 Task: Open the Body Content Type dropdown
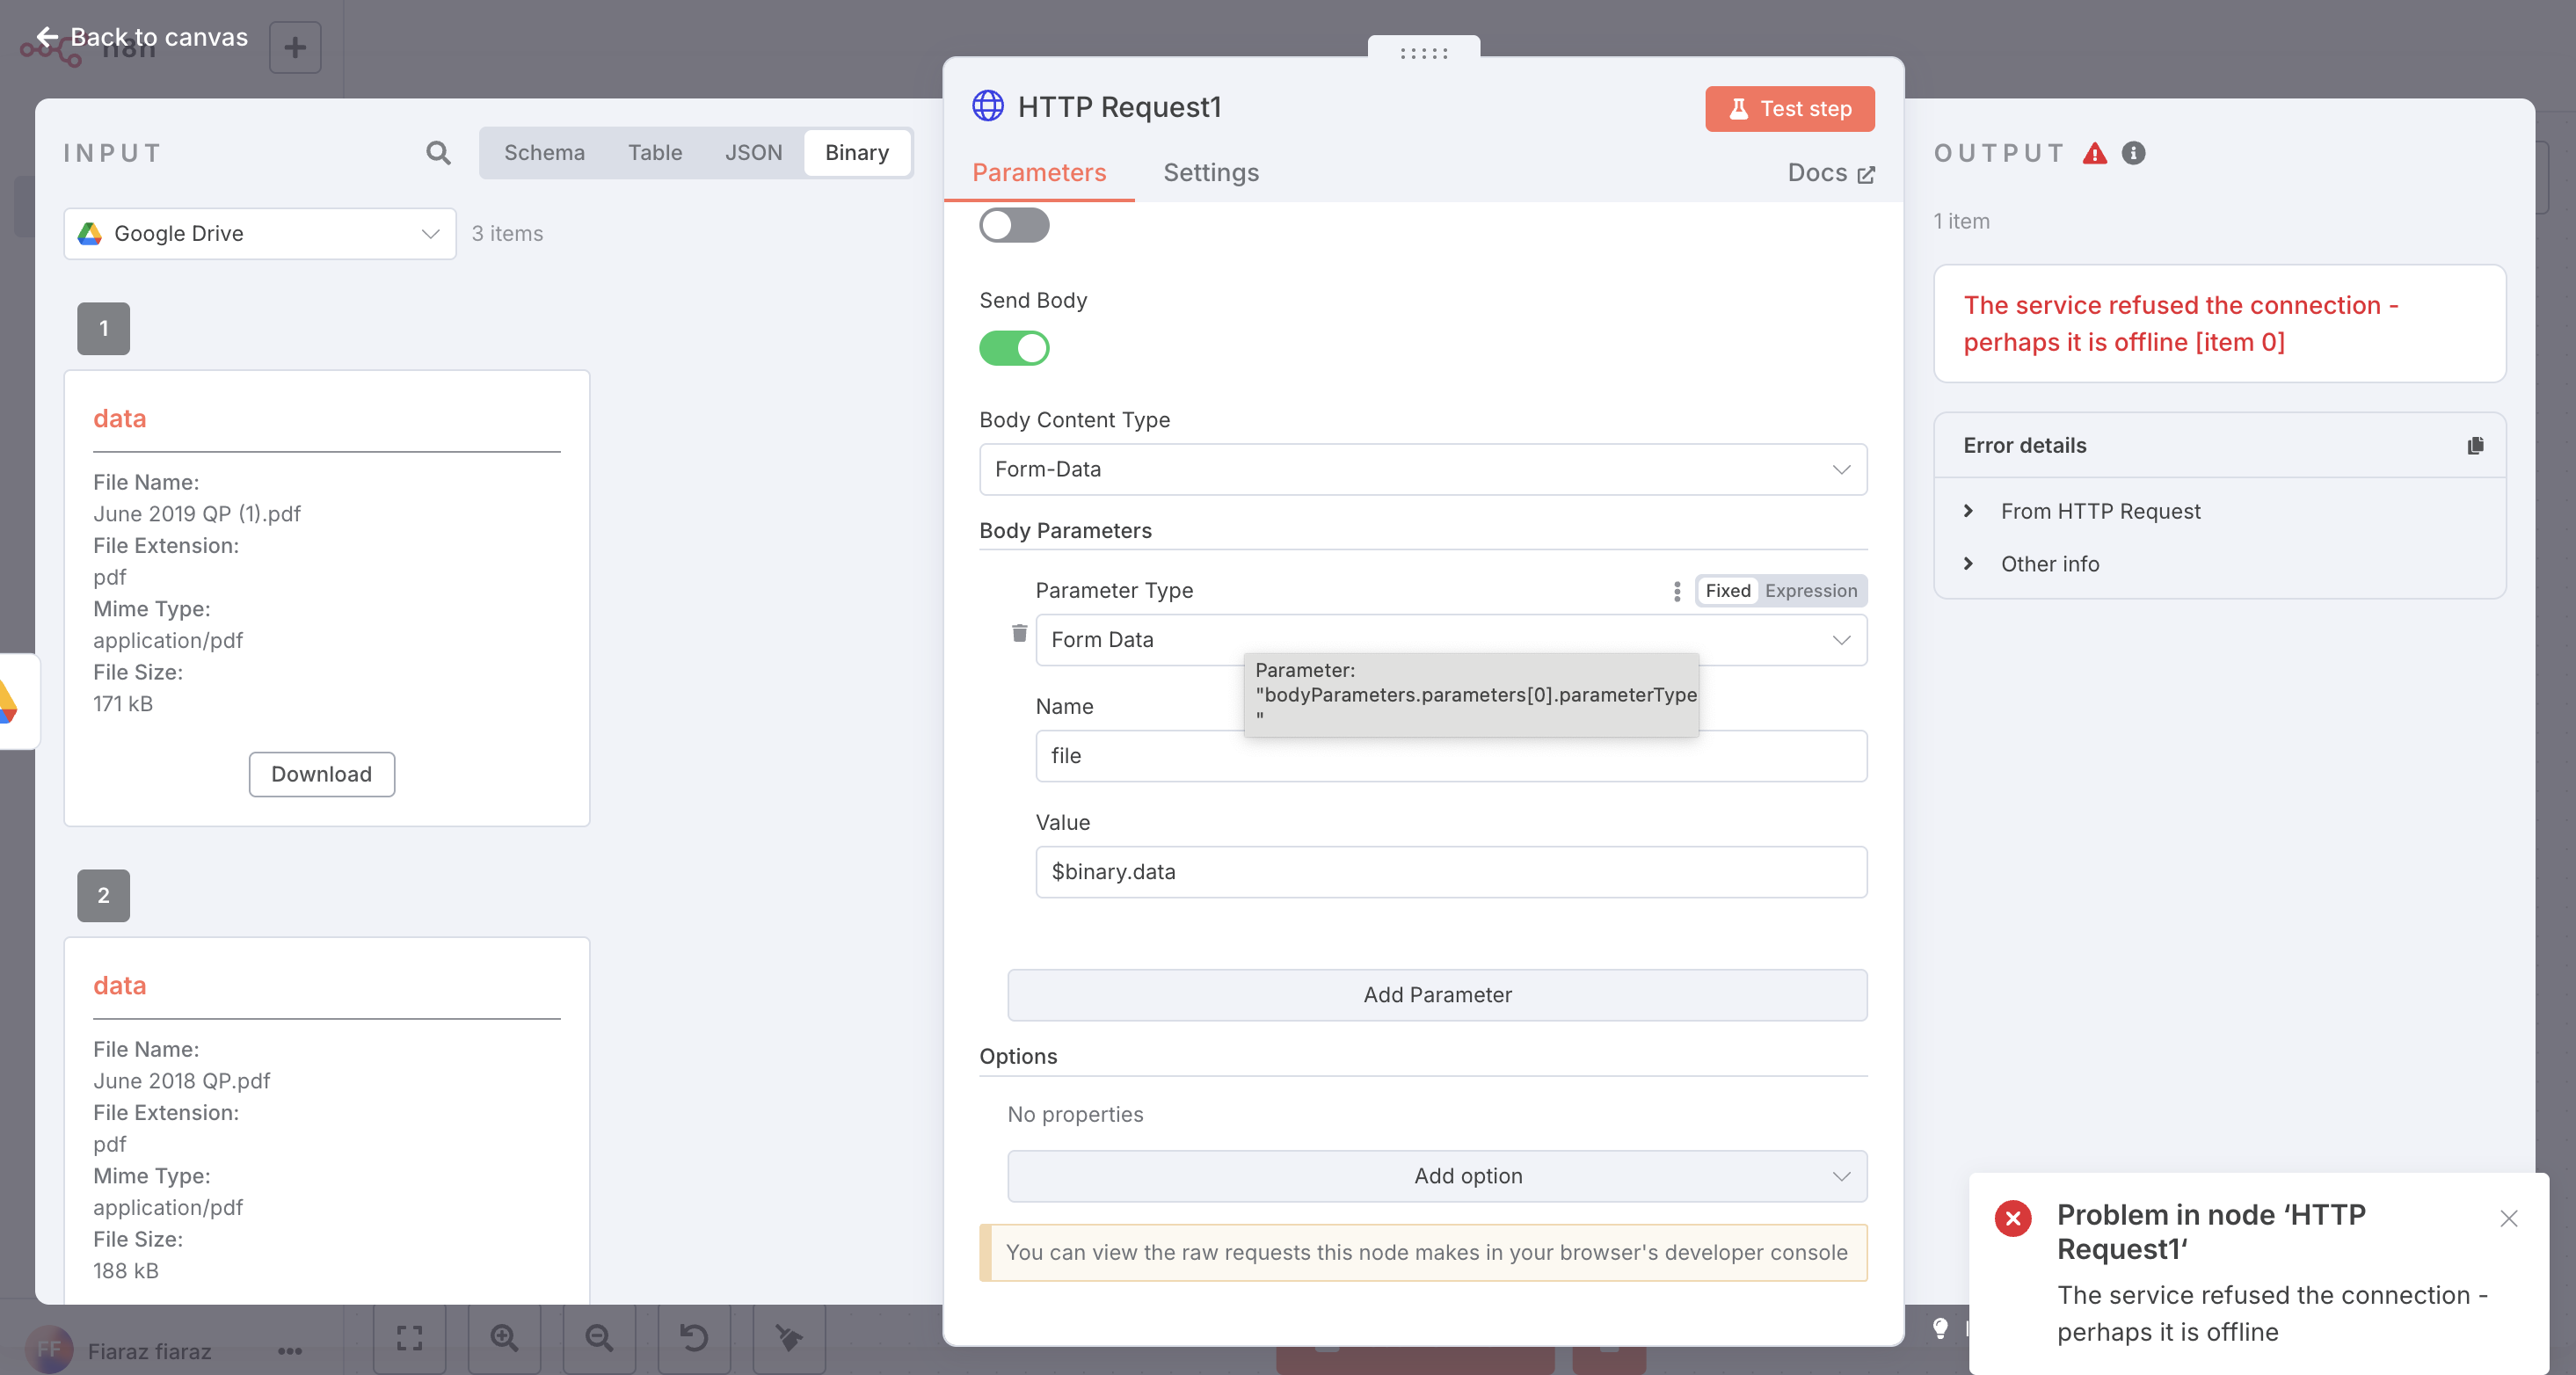[1422, 469]
